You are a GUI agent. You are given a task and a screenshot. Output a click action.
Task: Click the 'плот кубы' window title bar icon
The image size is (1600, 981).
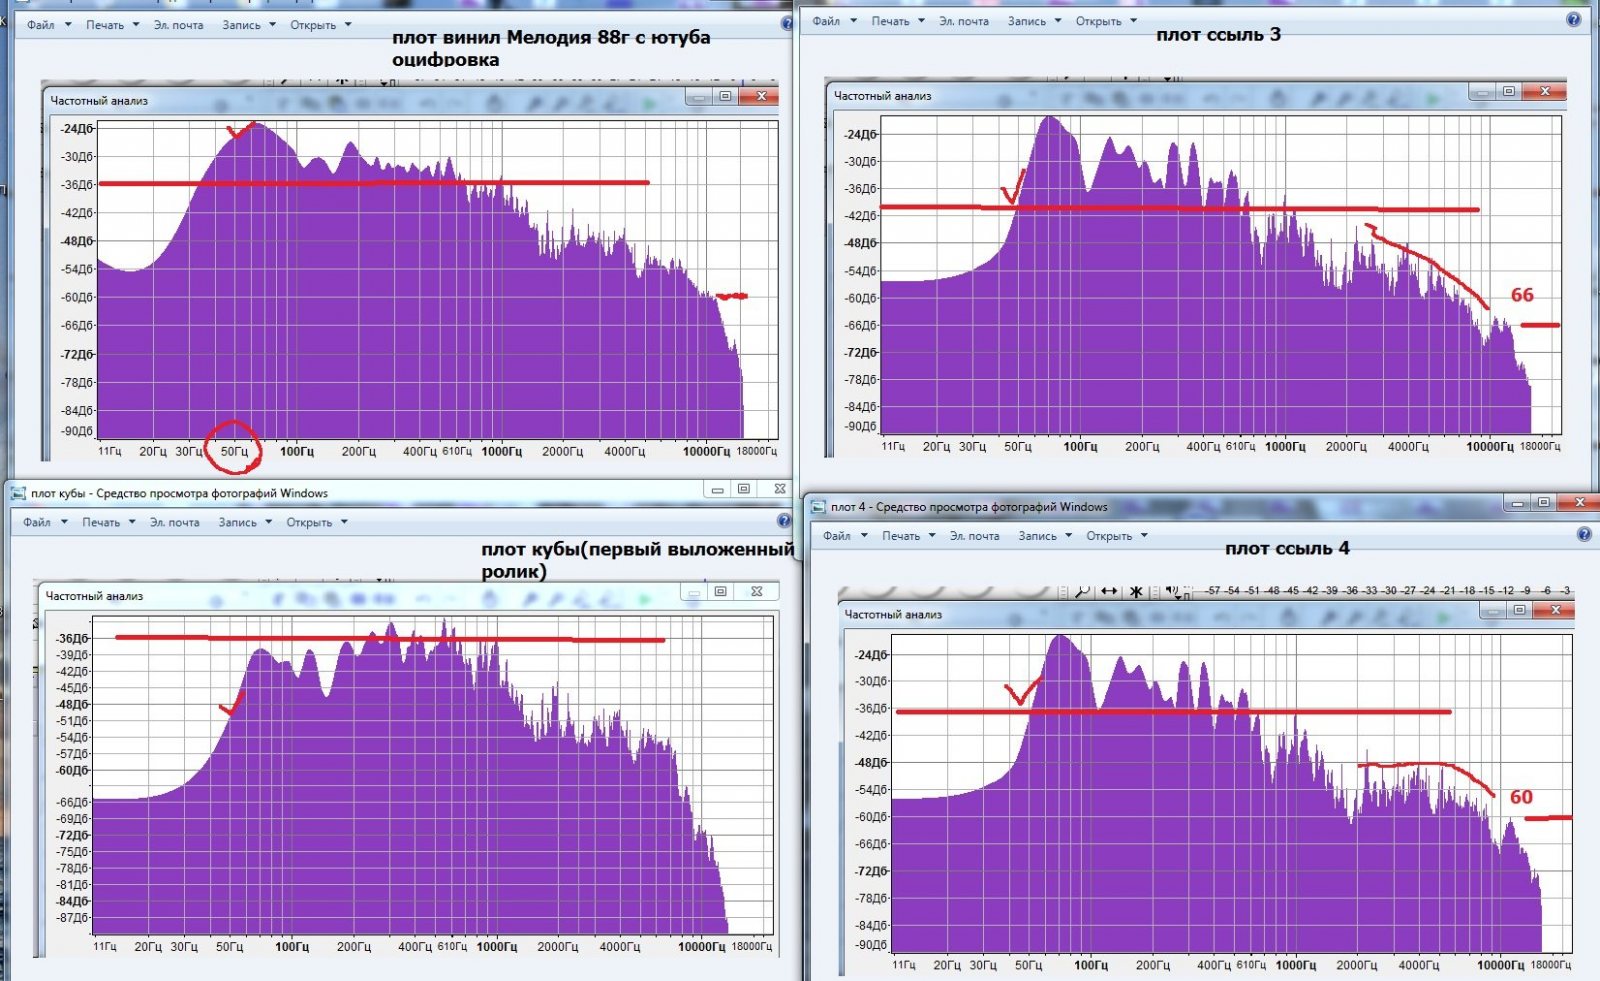(x=18, y=493)
